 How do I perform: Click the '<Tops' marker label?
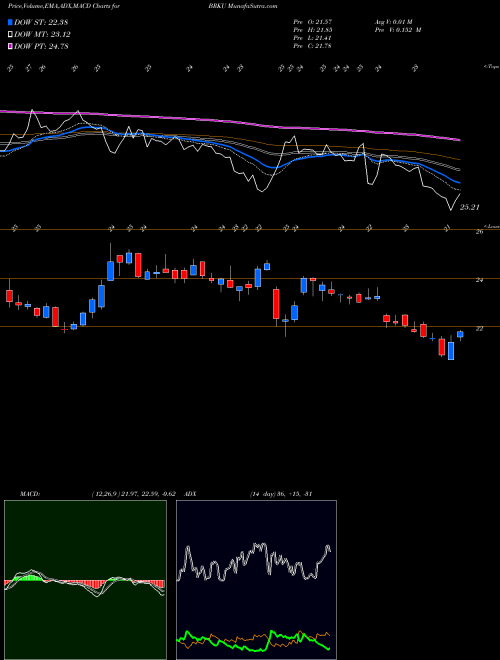point(491,67)
